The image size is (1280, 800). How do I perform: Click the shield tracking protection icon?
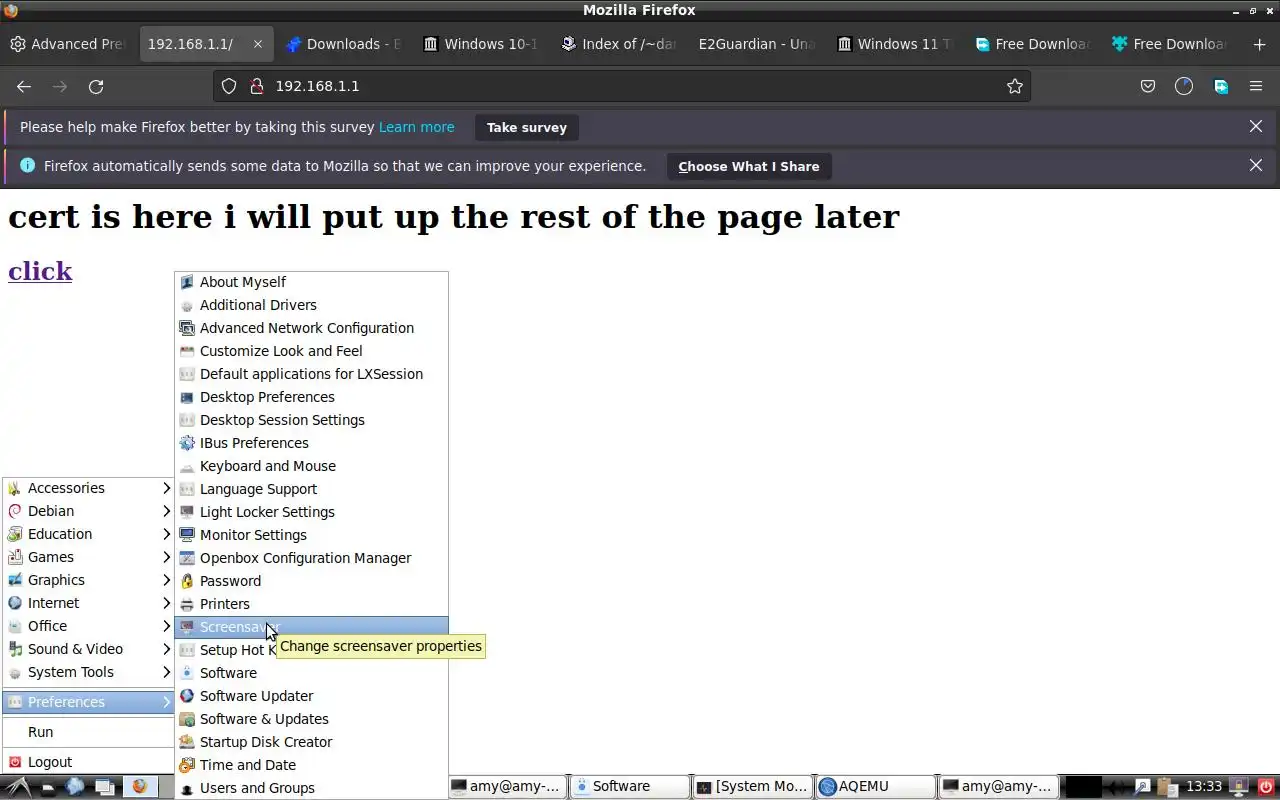[x=229, y=86]
